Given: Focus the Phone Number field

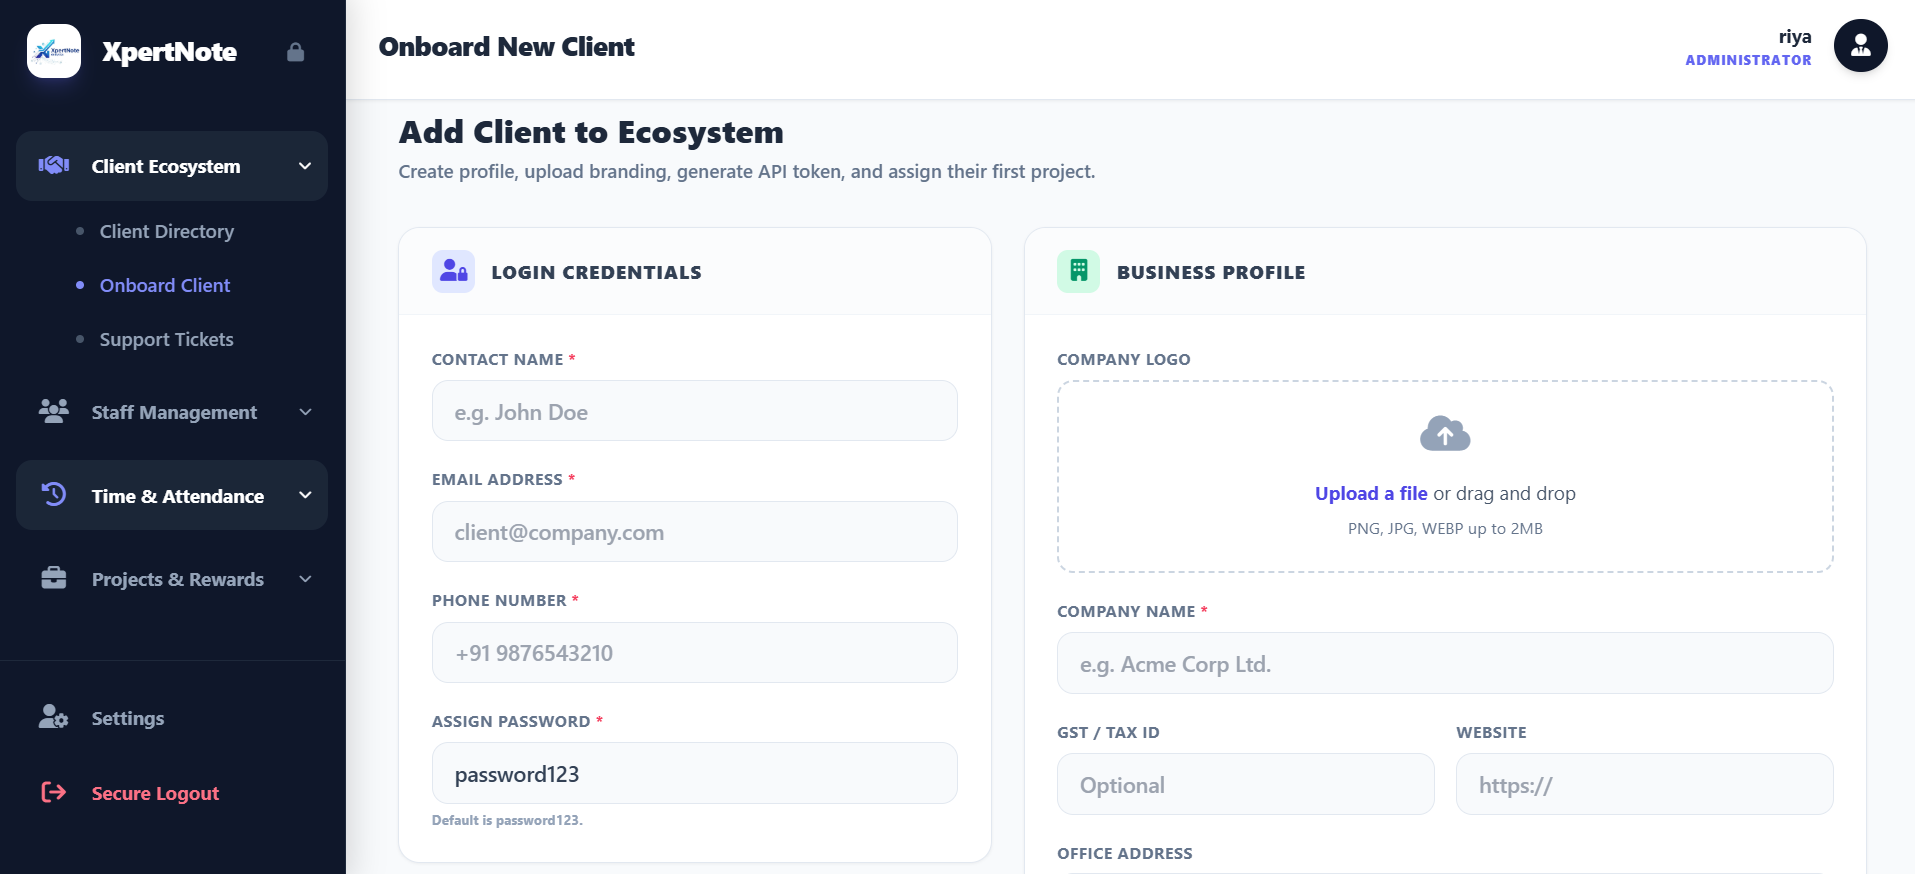Looking at the screenshot, I should point(695,653).
